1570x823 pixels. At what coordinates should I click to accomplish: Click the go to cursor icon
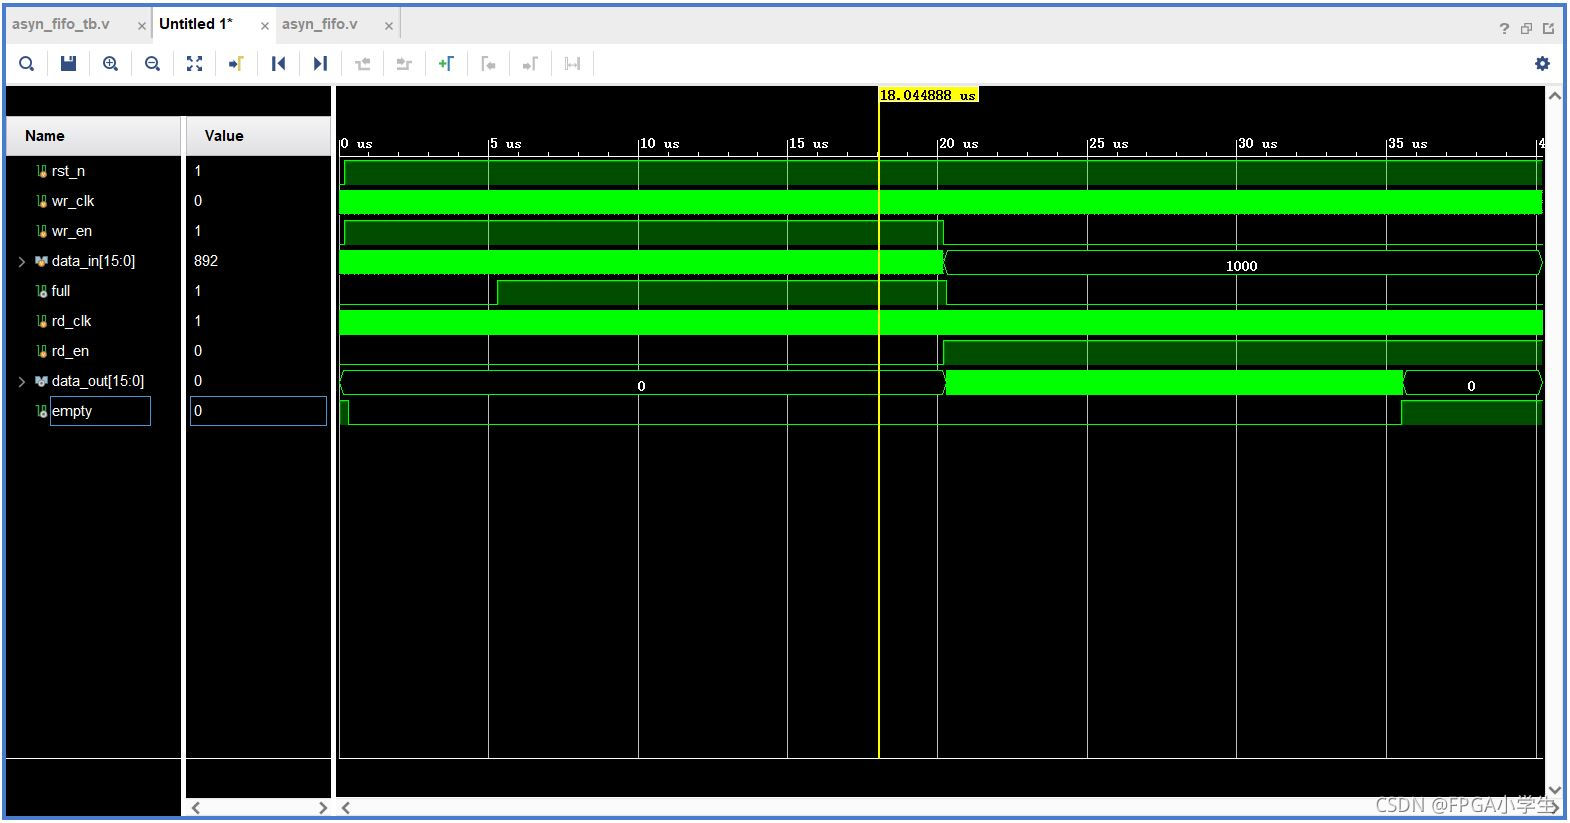[236, 64]
